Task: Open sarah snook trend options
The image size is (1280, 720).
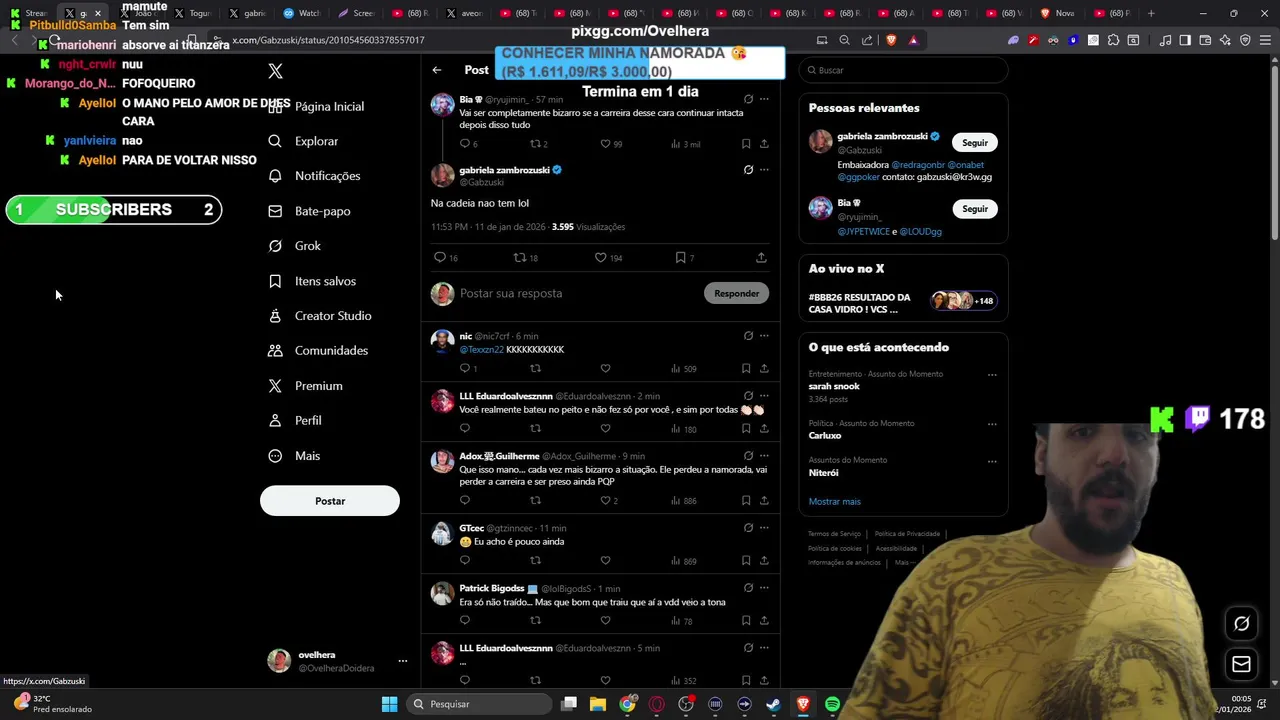Action: click(992, 375)
